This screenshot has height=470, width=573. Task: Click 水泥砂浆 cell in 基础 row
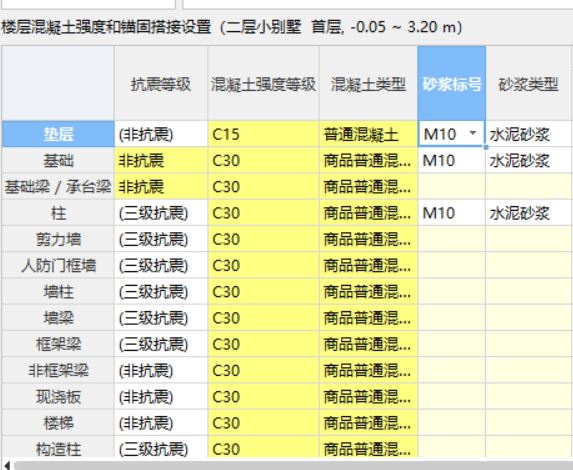point(528,160)
